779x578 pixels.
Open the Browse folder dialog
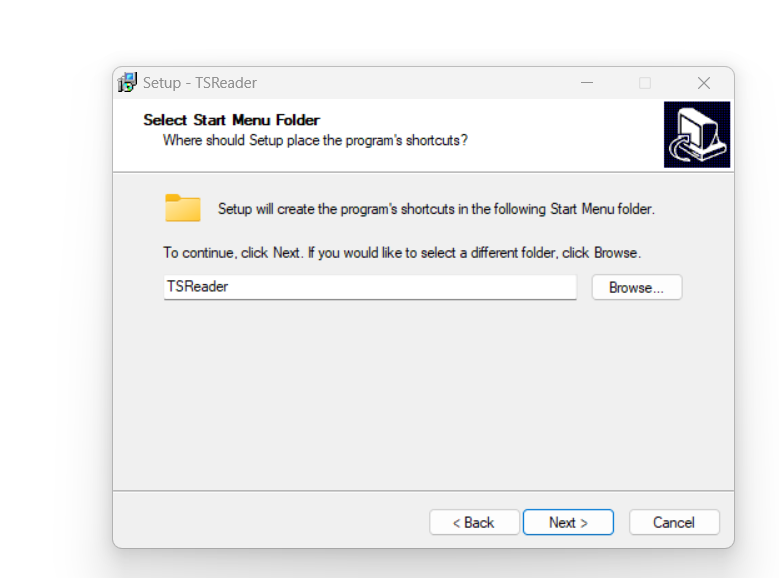636,287
